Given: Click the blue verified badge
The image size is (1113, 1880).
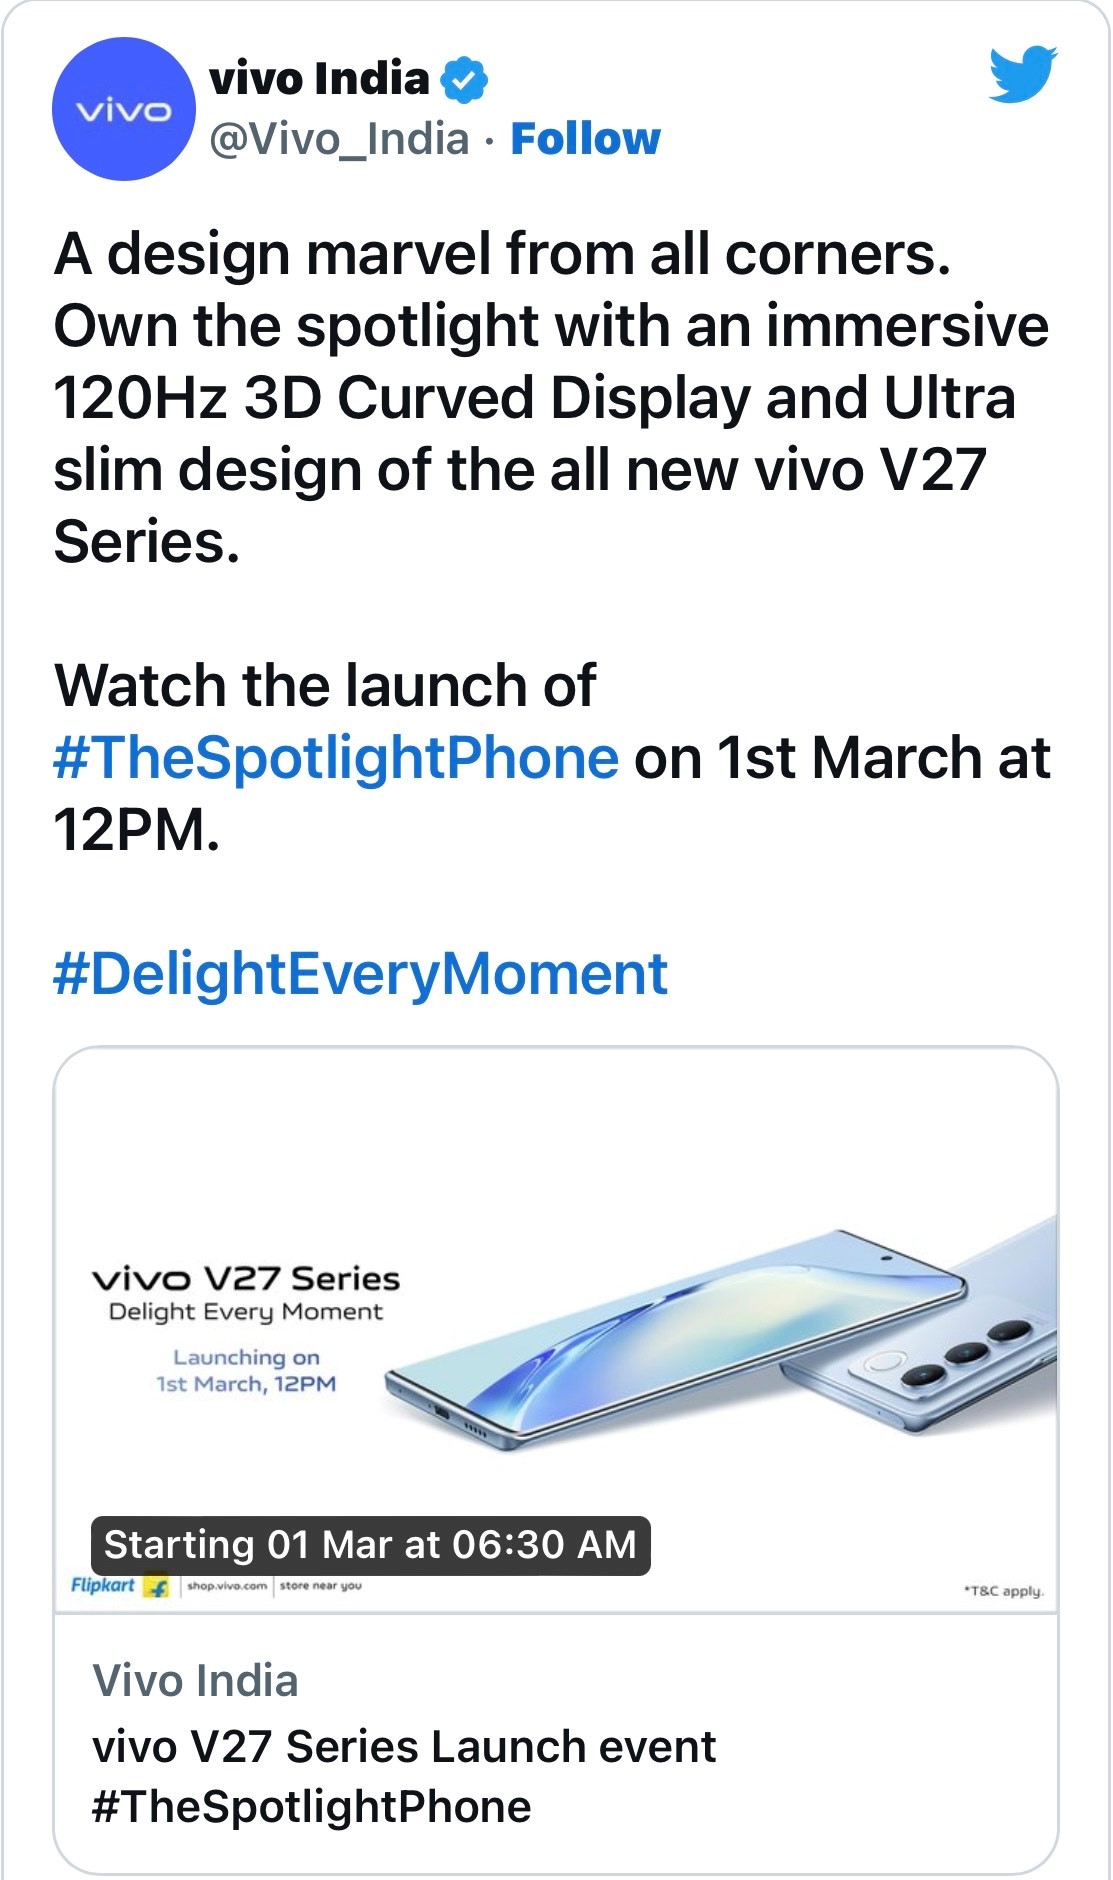Looking at the screenshot, I should pyautogui.click(x=464, y=80).
